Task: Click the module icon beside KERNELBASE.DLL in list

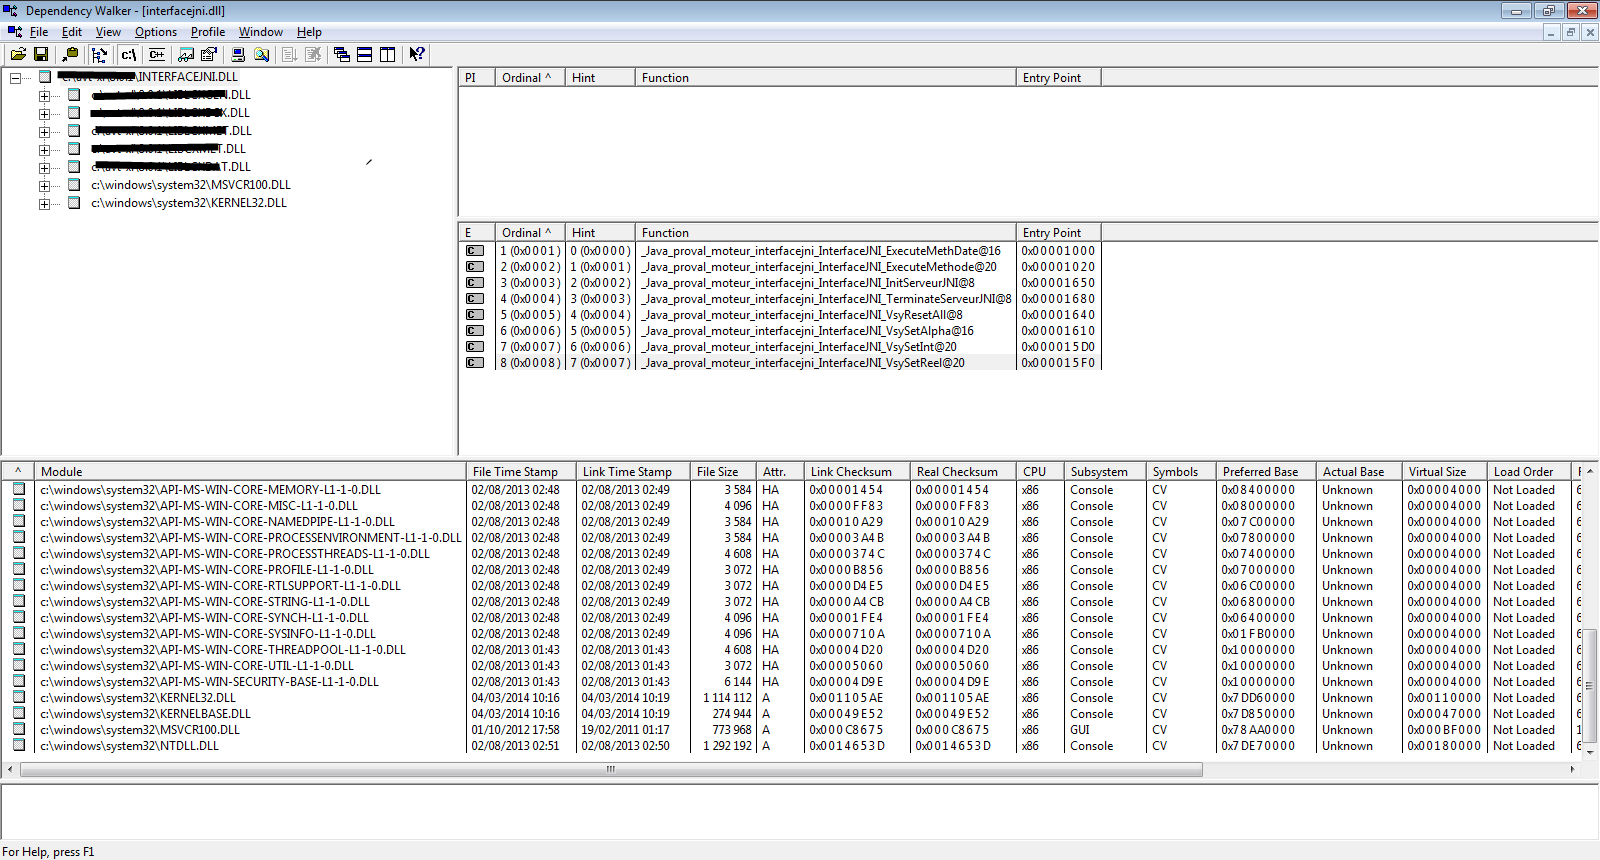Action: pos(19,713)
